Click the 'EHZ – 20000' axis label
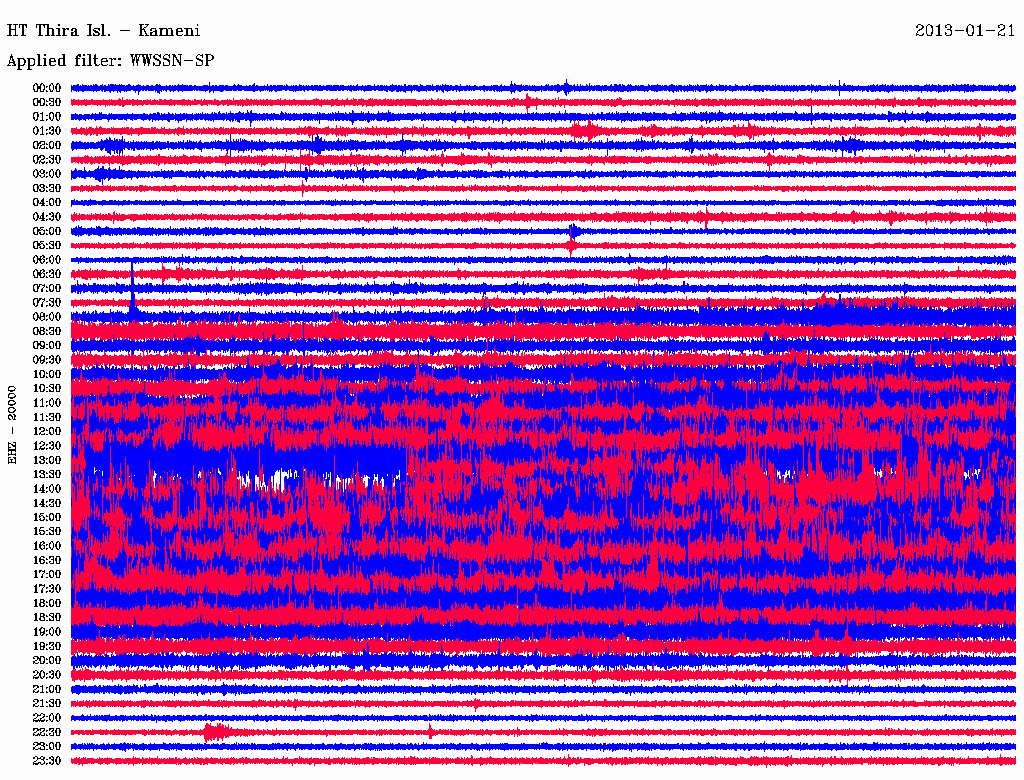 tap(12, 425)
